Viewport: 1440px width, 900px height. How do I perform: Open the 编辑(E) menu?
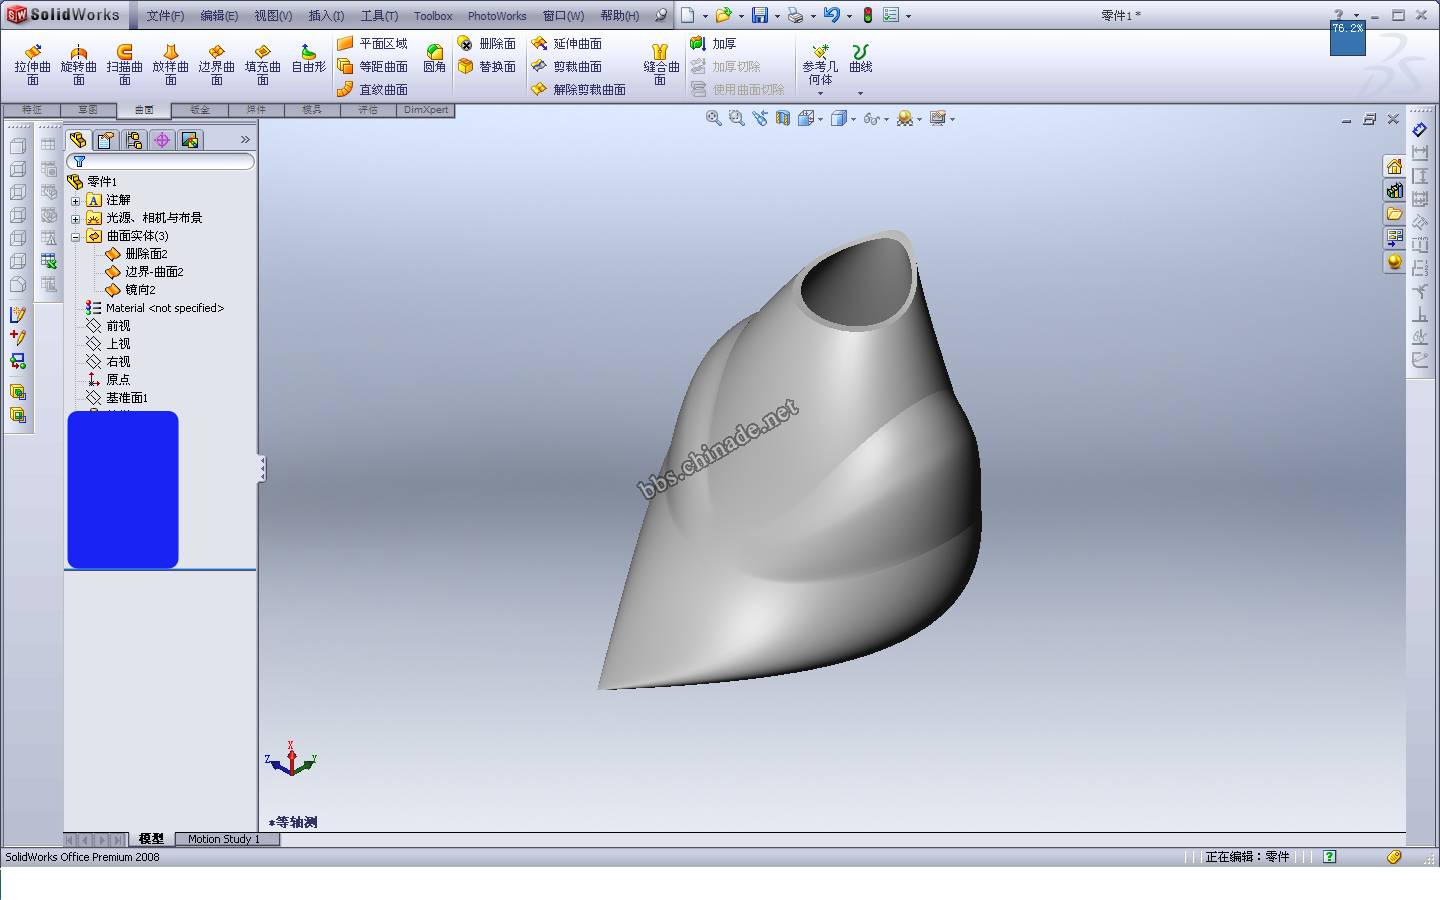[219, 16]
